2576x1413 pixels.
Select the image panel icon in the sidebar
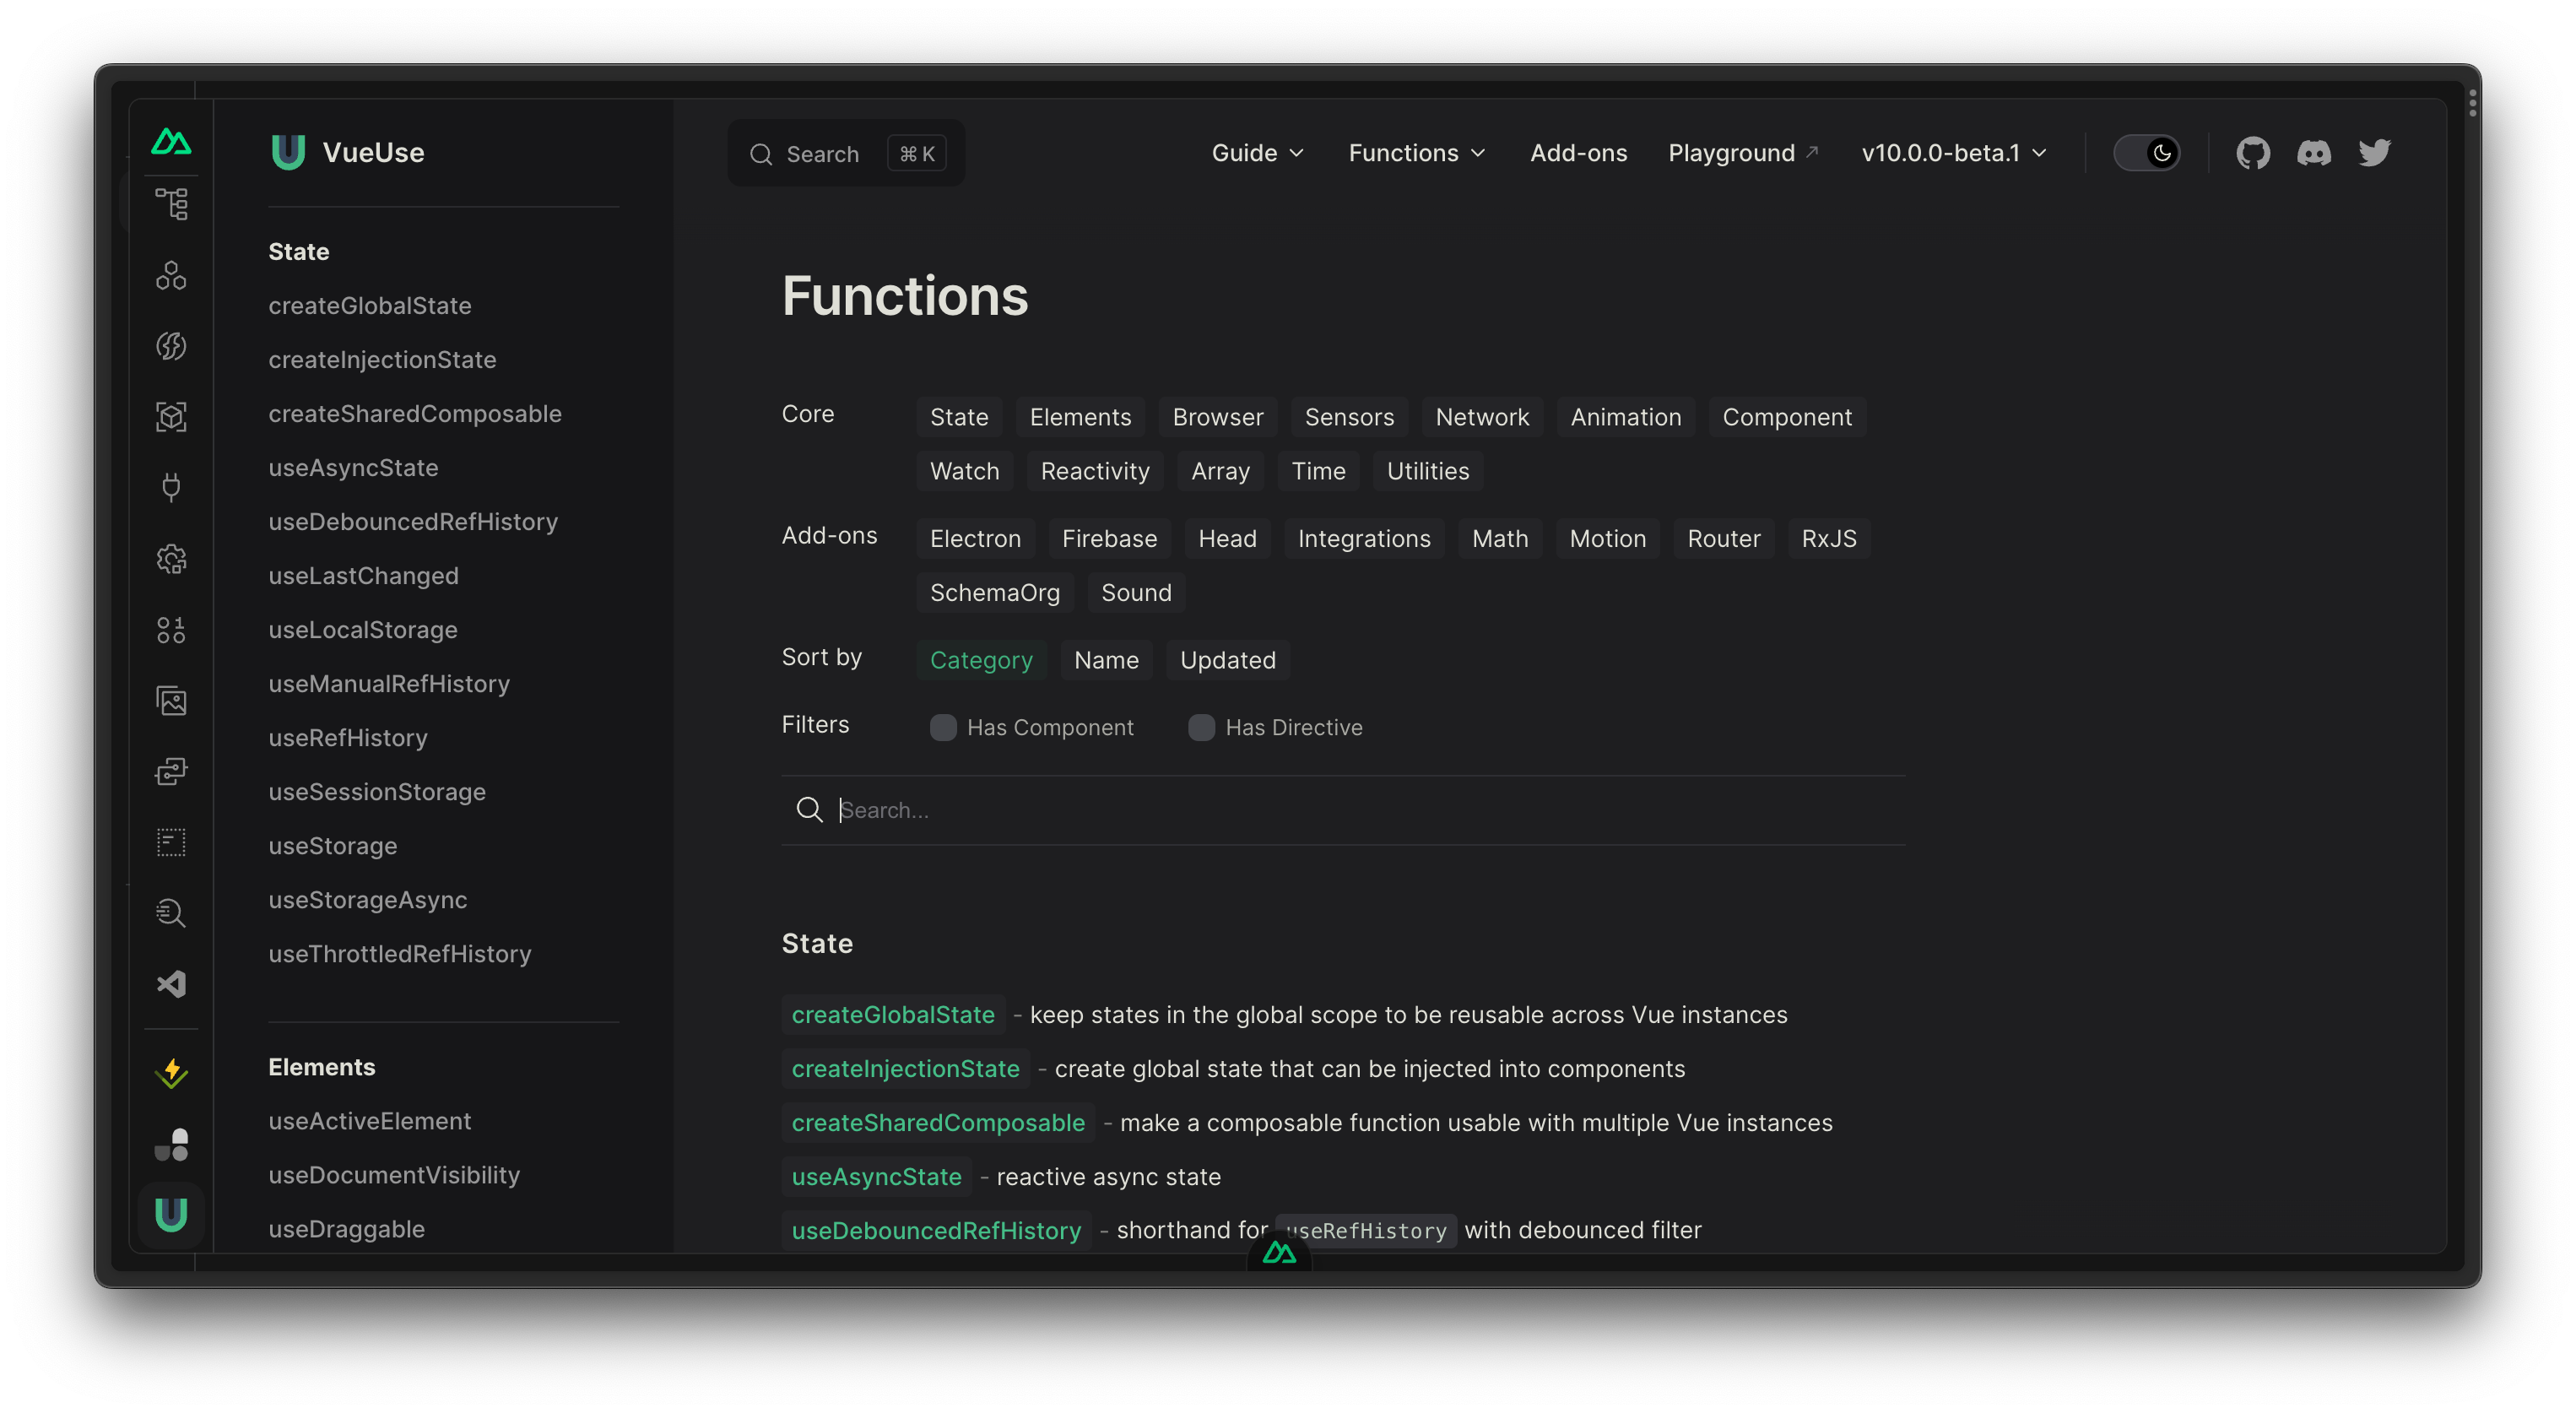click(x=171, y=701)
